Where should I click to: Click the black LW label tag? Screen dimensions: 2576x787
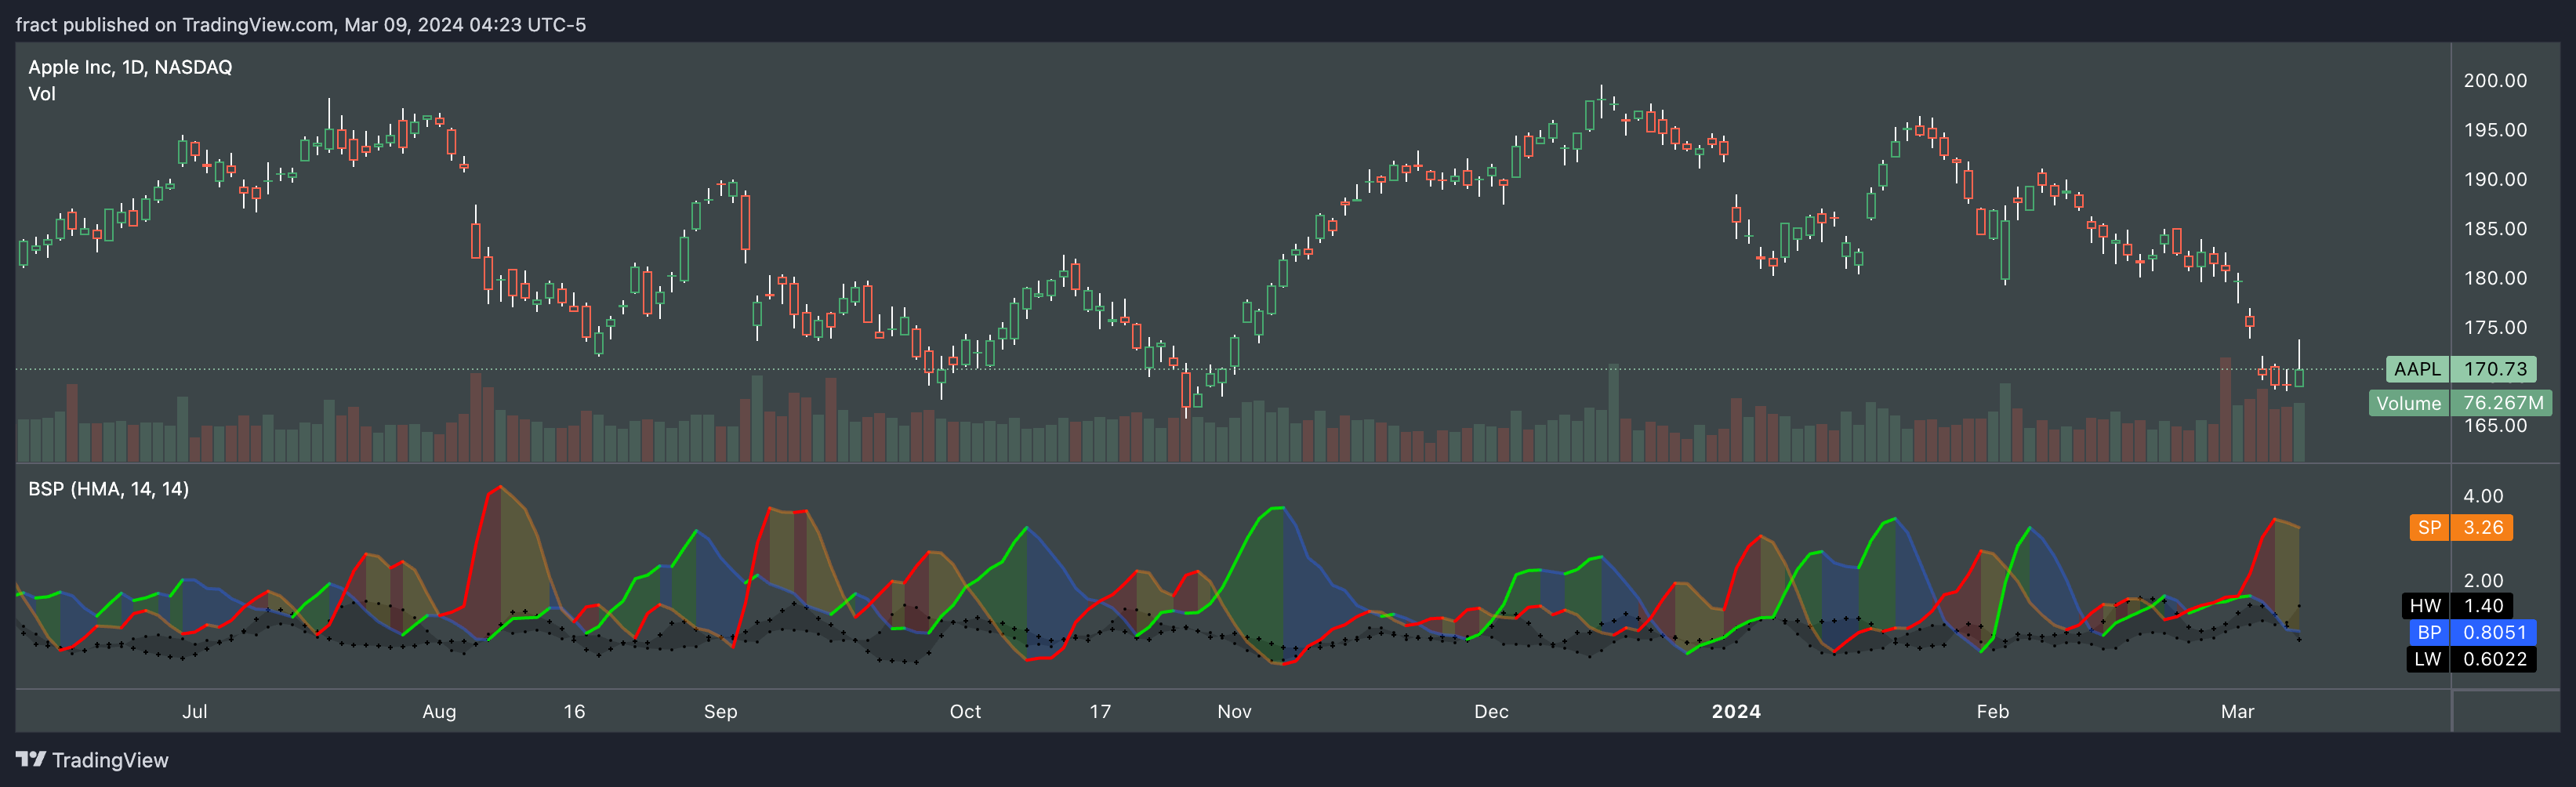pyautogui.click(x=2427, y=659)
